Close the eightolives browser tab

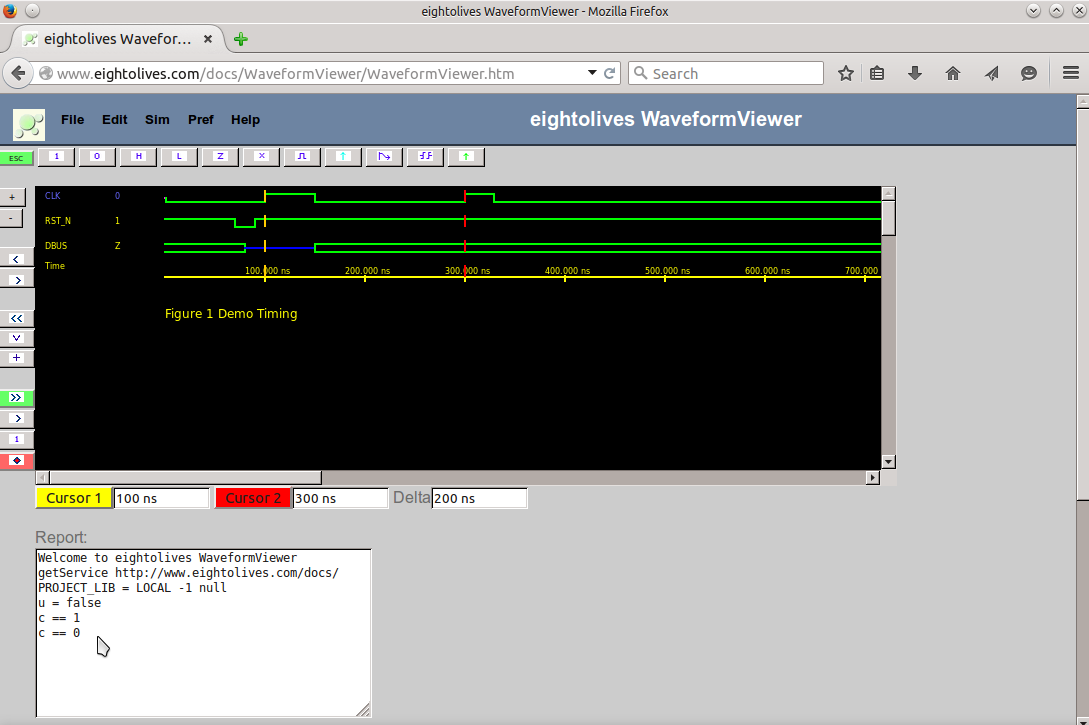[208, 40]
